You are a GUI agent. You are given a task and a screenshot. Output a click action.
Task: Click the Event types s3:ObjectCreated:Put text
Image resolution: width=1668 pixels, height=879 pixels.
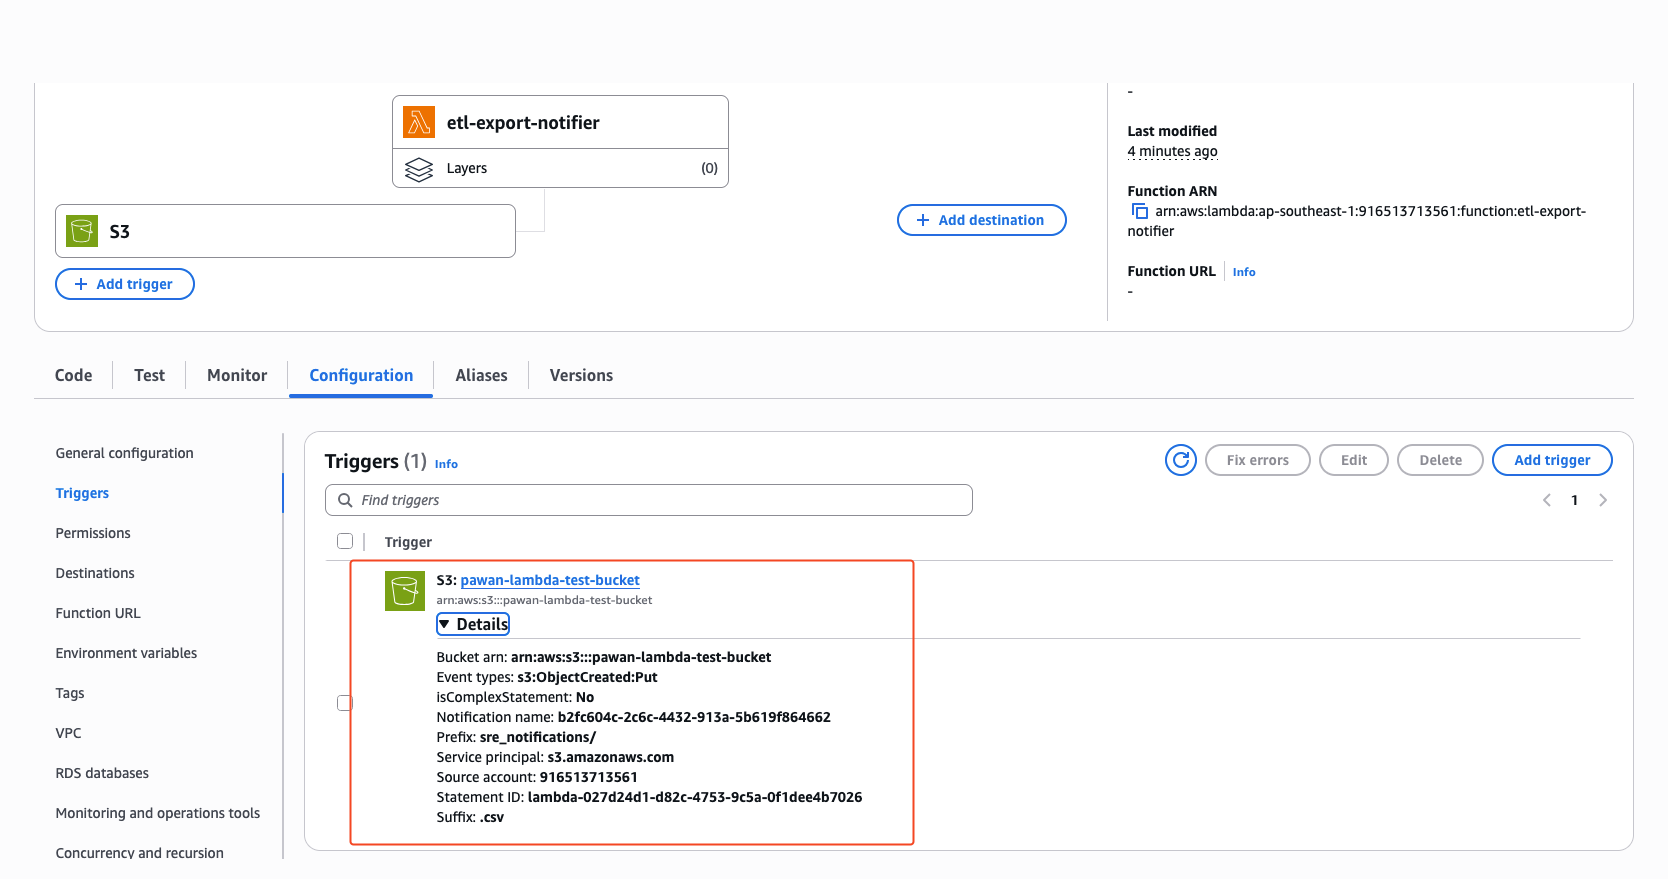click(x=547, y=677)
